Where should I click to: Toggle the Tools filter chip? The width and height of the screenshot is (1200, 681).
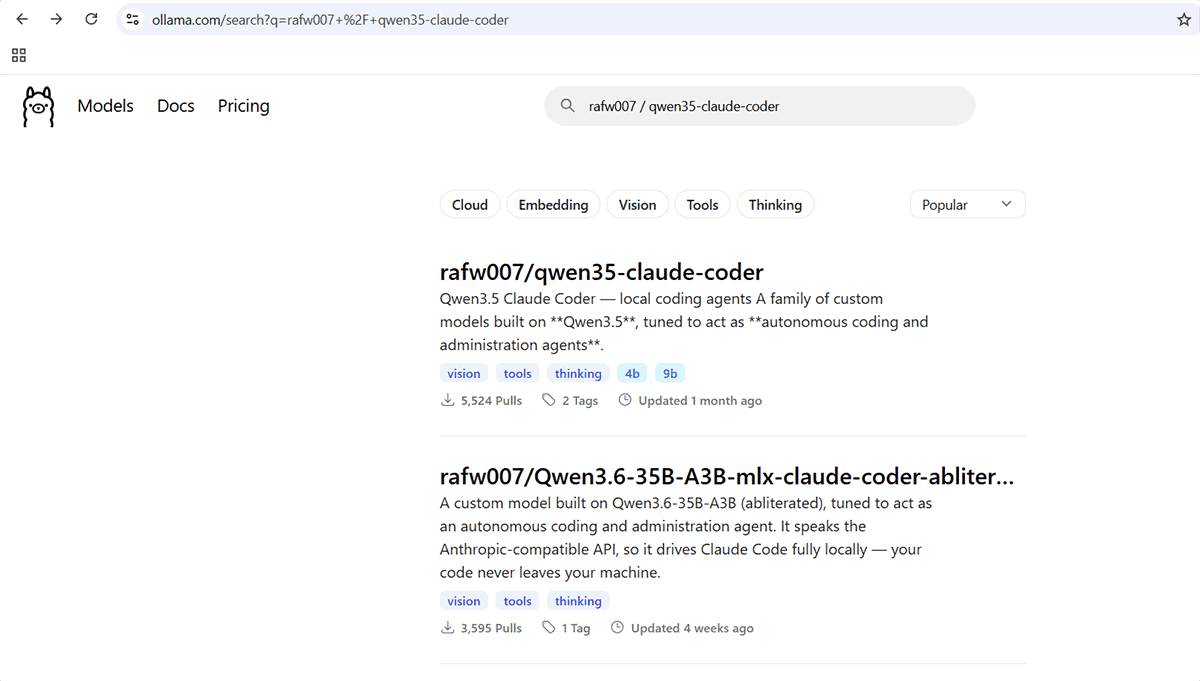[702, 205]
